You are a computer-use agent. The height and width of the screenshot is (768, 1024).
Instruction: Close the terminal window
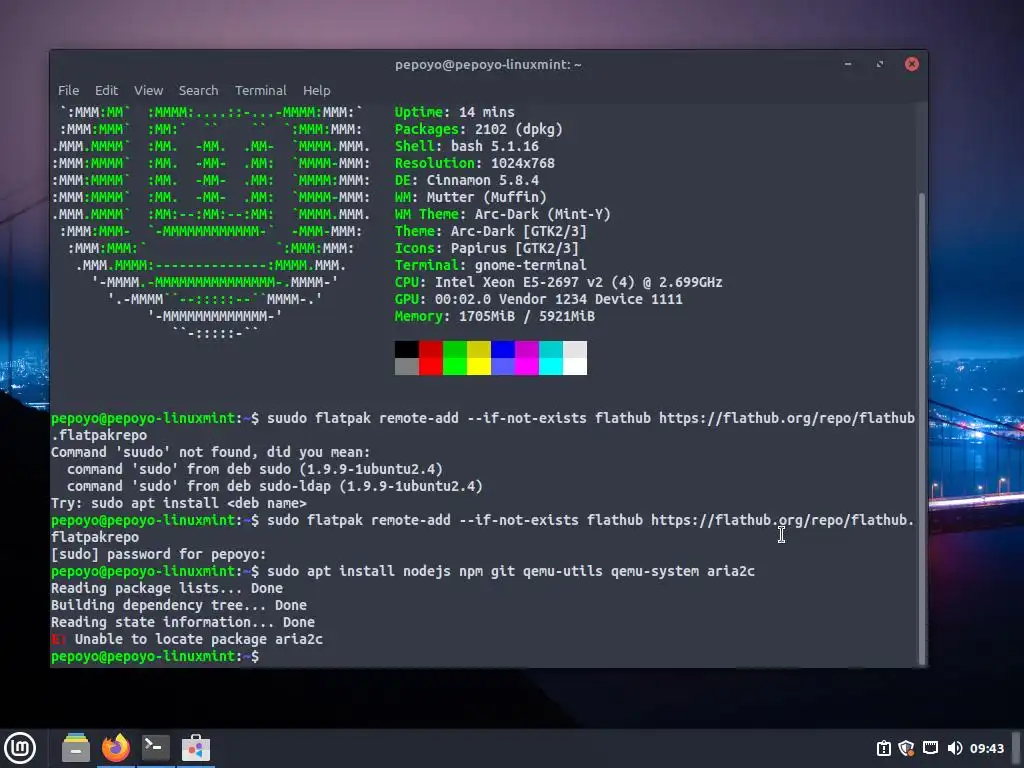point(912,64)
